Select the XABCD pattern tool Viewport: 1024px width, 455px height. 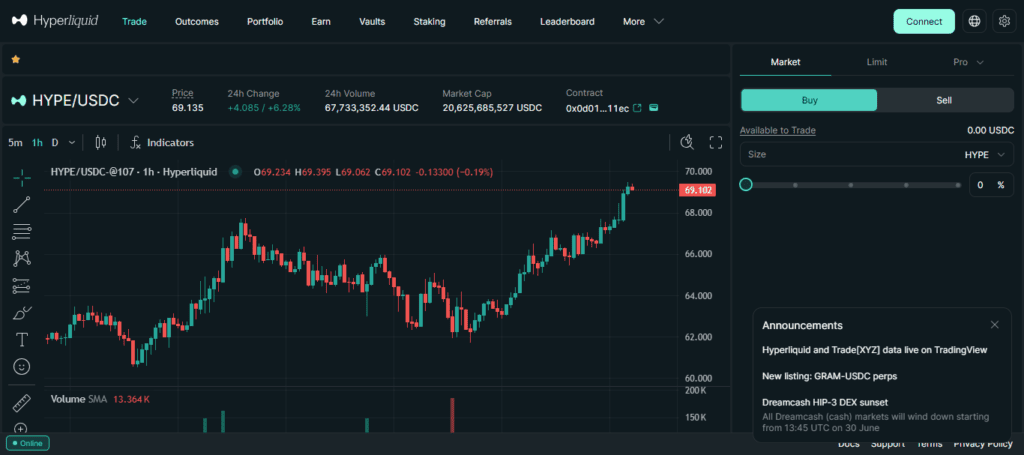(22, 259)
